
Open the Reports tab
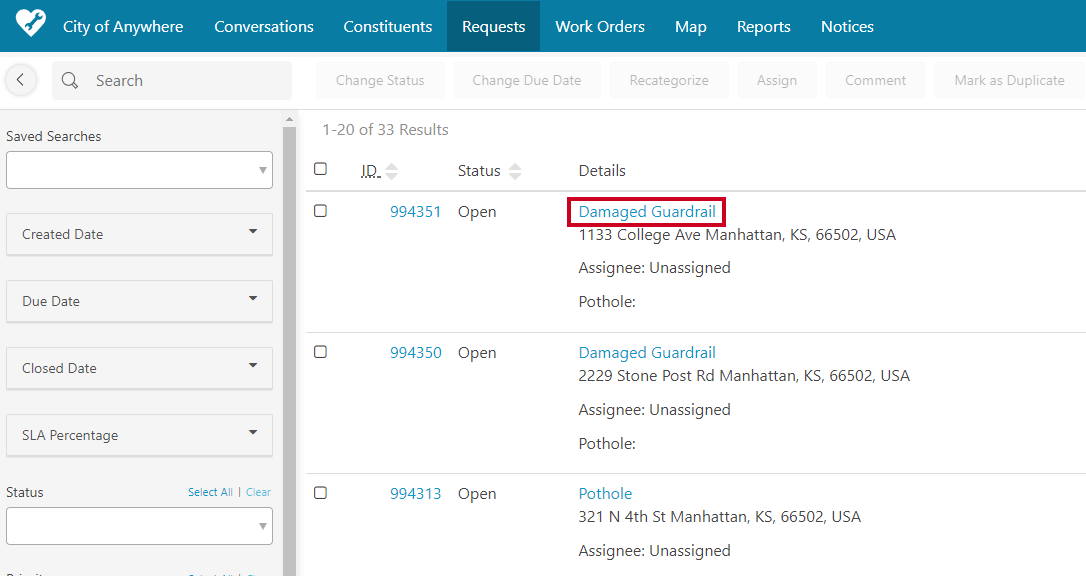tap(763, 26)
